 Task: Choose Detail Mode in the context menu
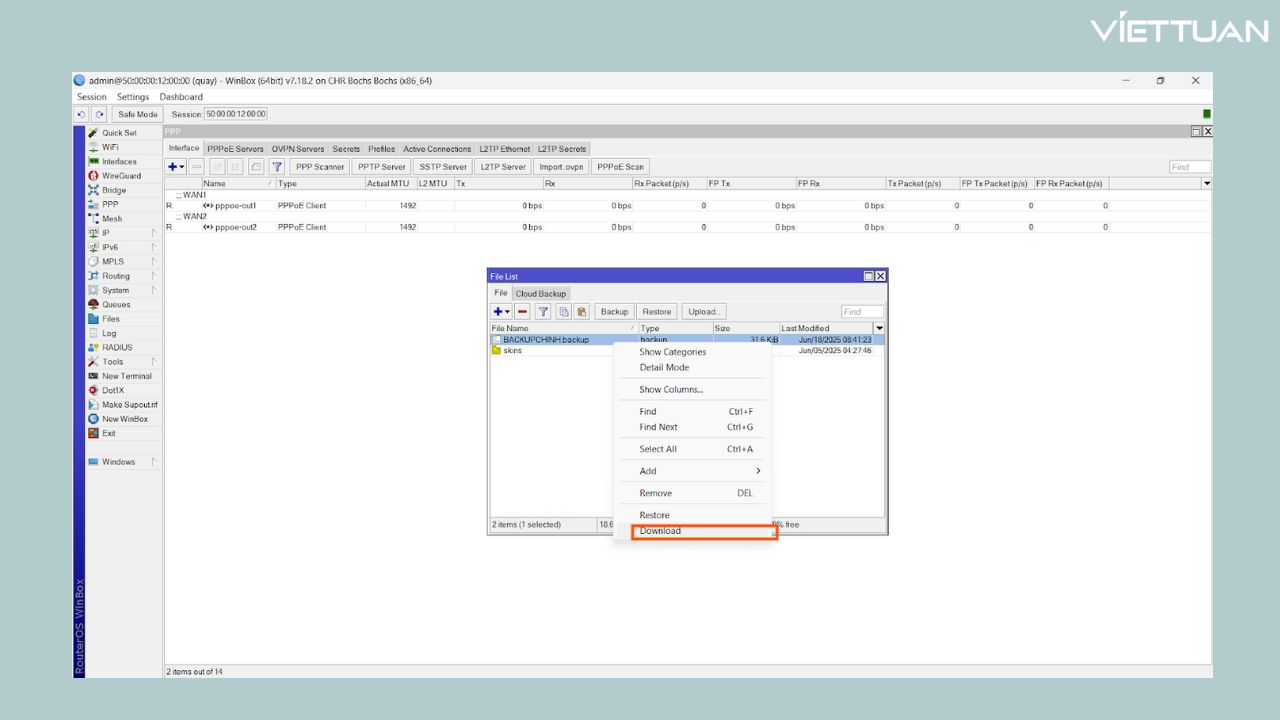click(x=664, y=368)
